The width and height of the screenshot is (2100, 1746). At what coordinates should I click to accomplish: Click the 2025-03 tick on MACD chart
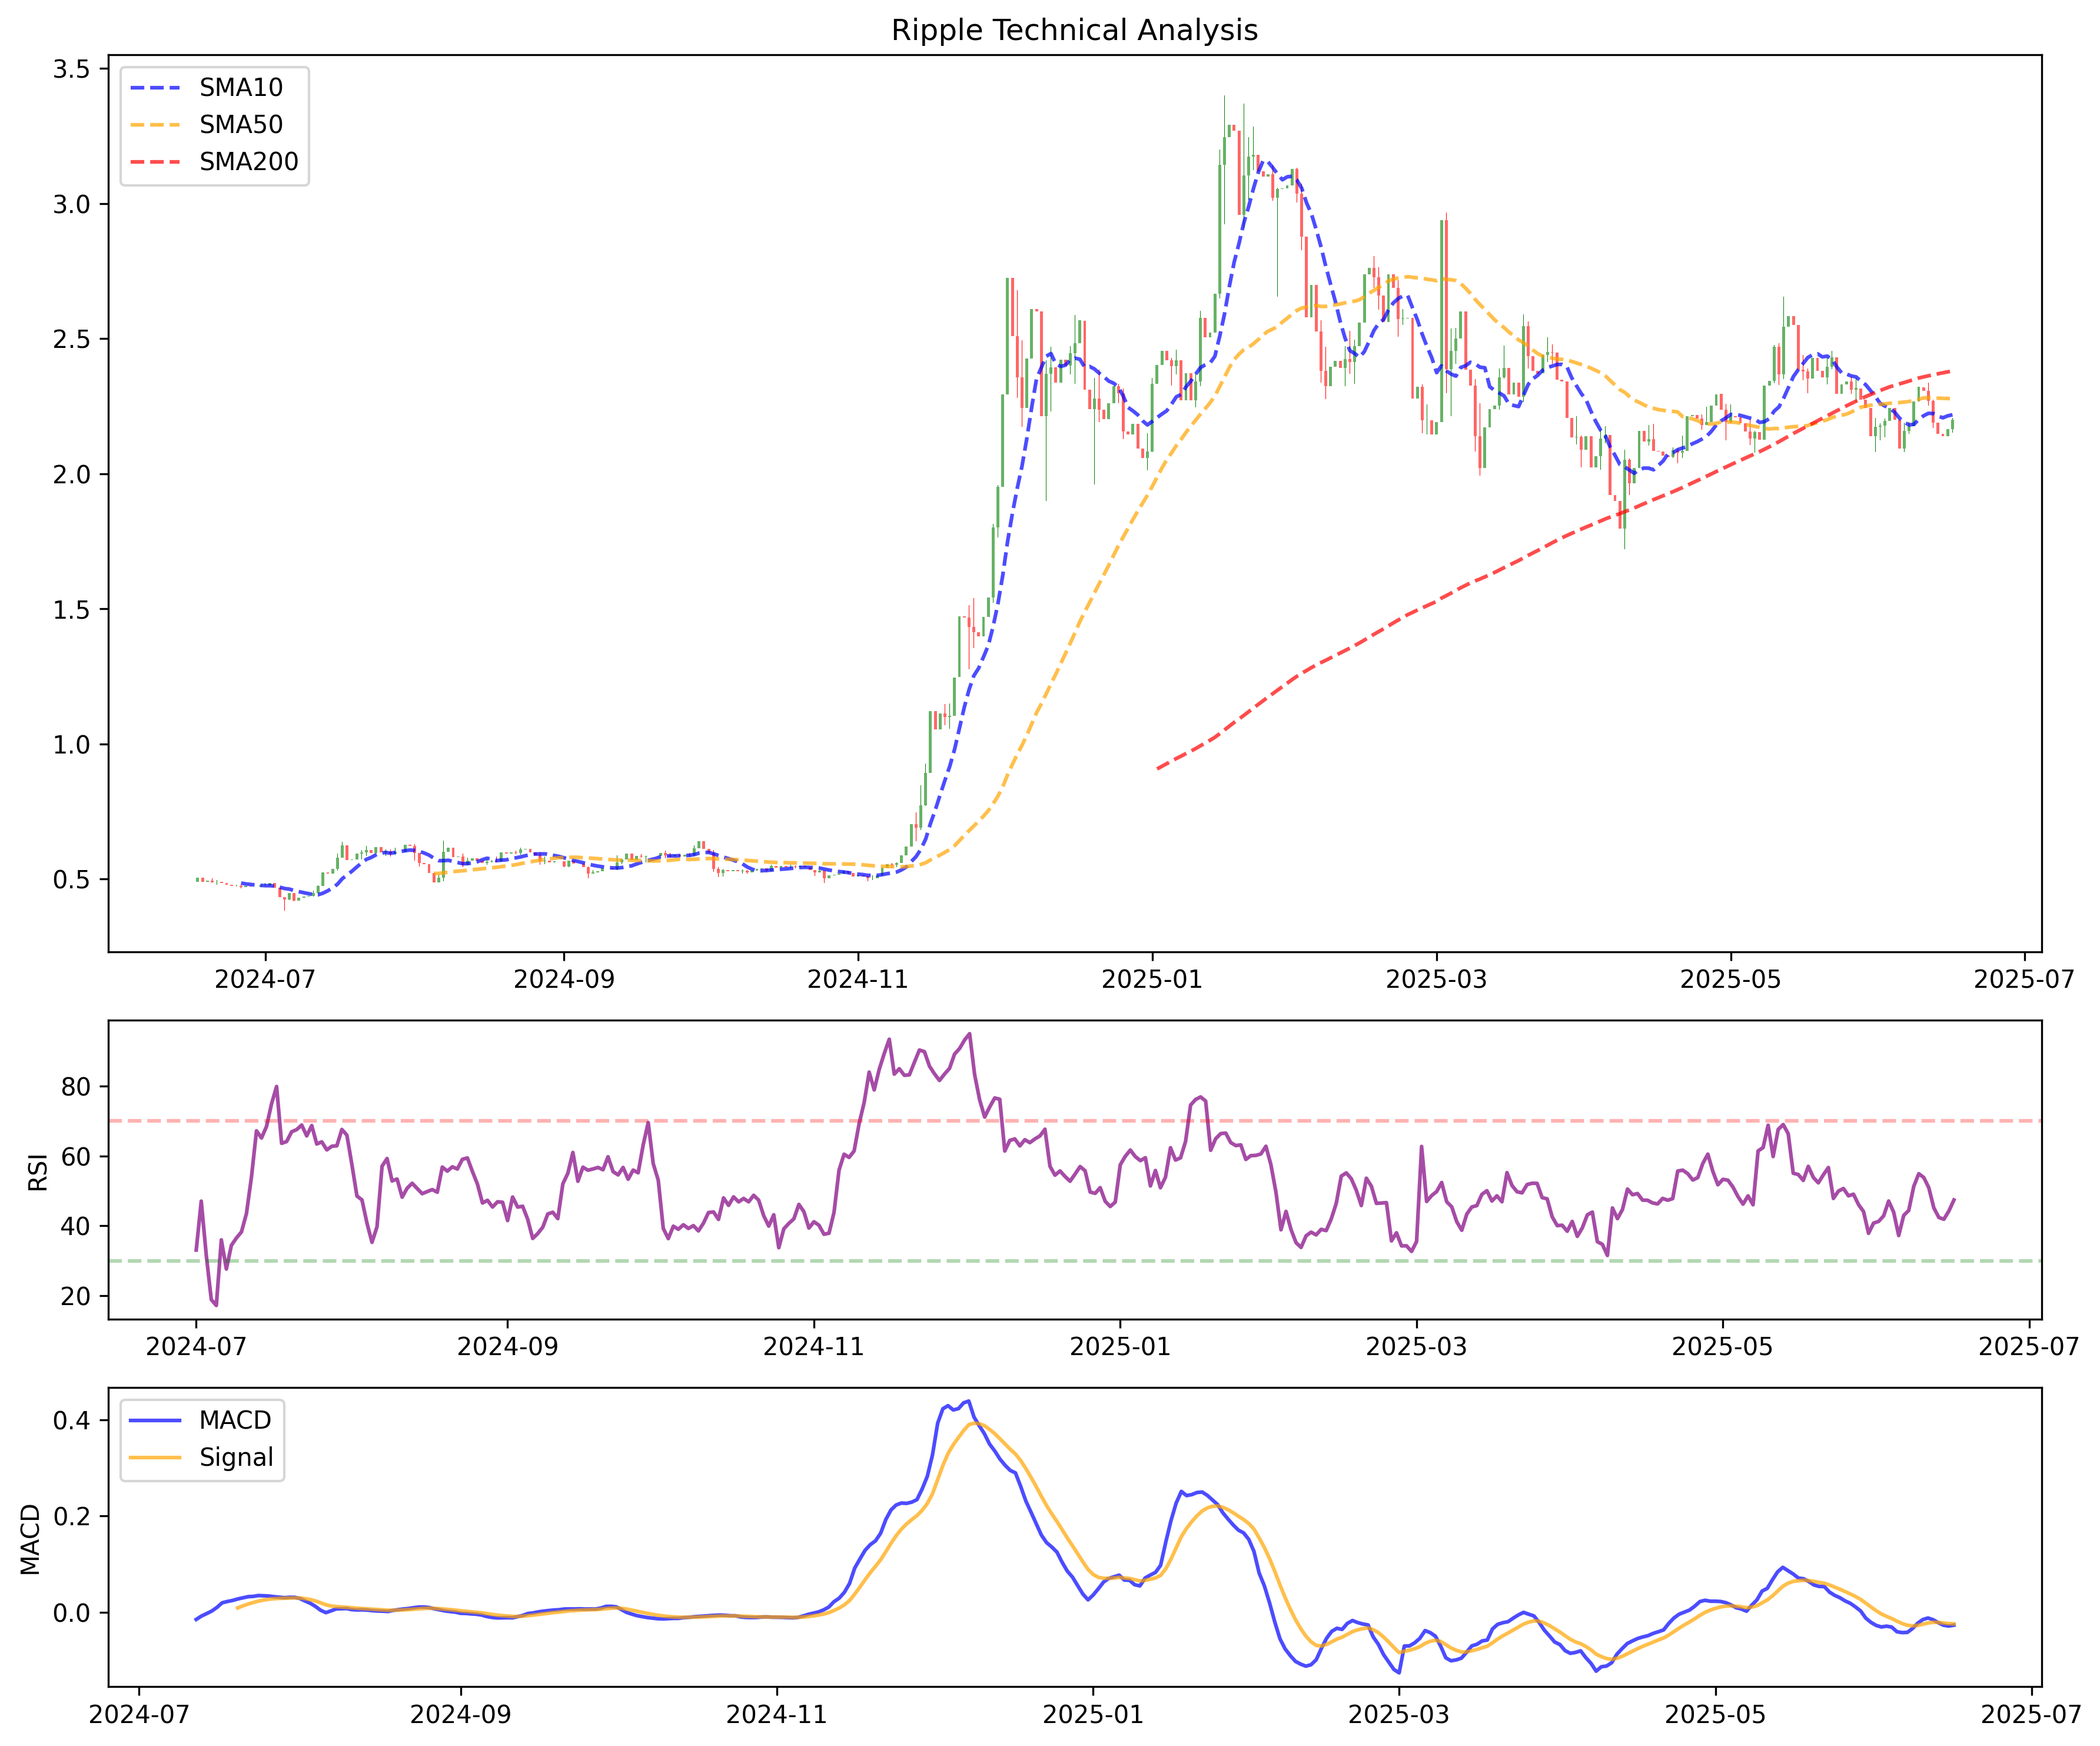coord(1398,1714)
